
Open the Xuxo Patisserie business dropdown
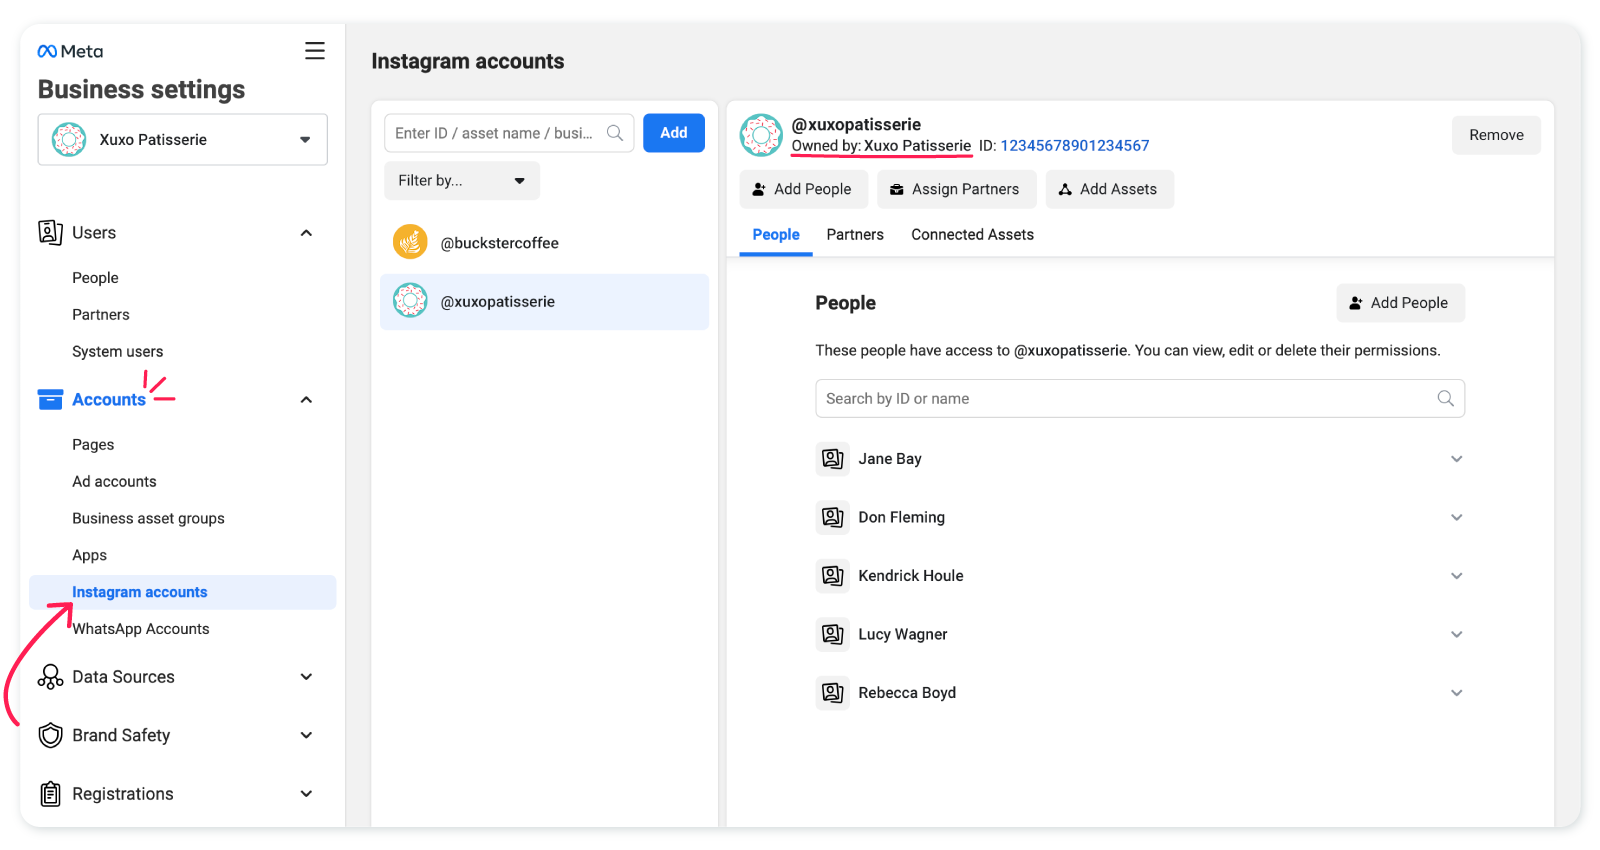click(x=183, y=140)
